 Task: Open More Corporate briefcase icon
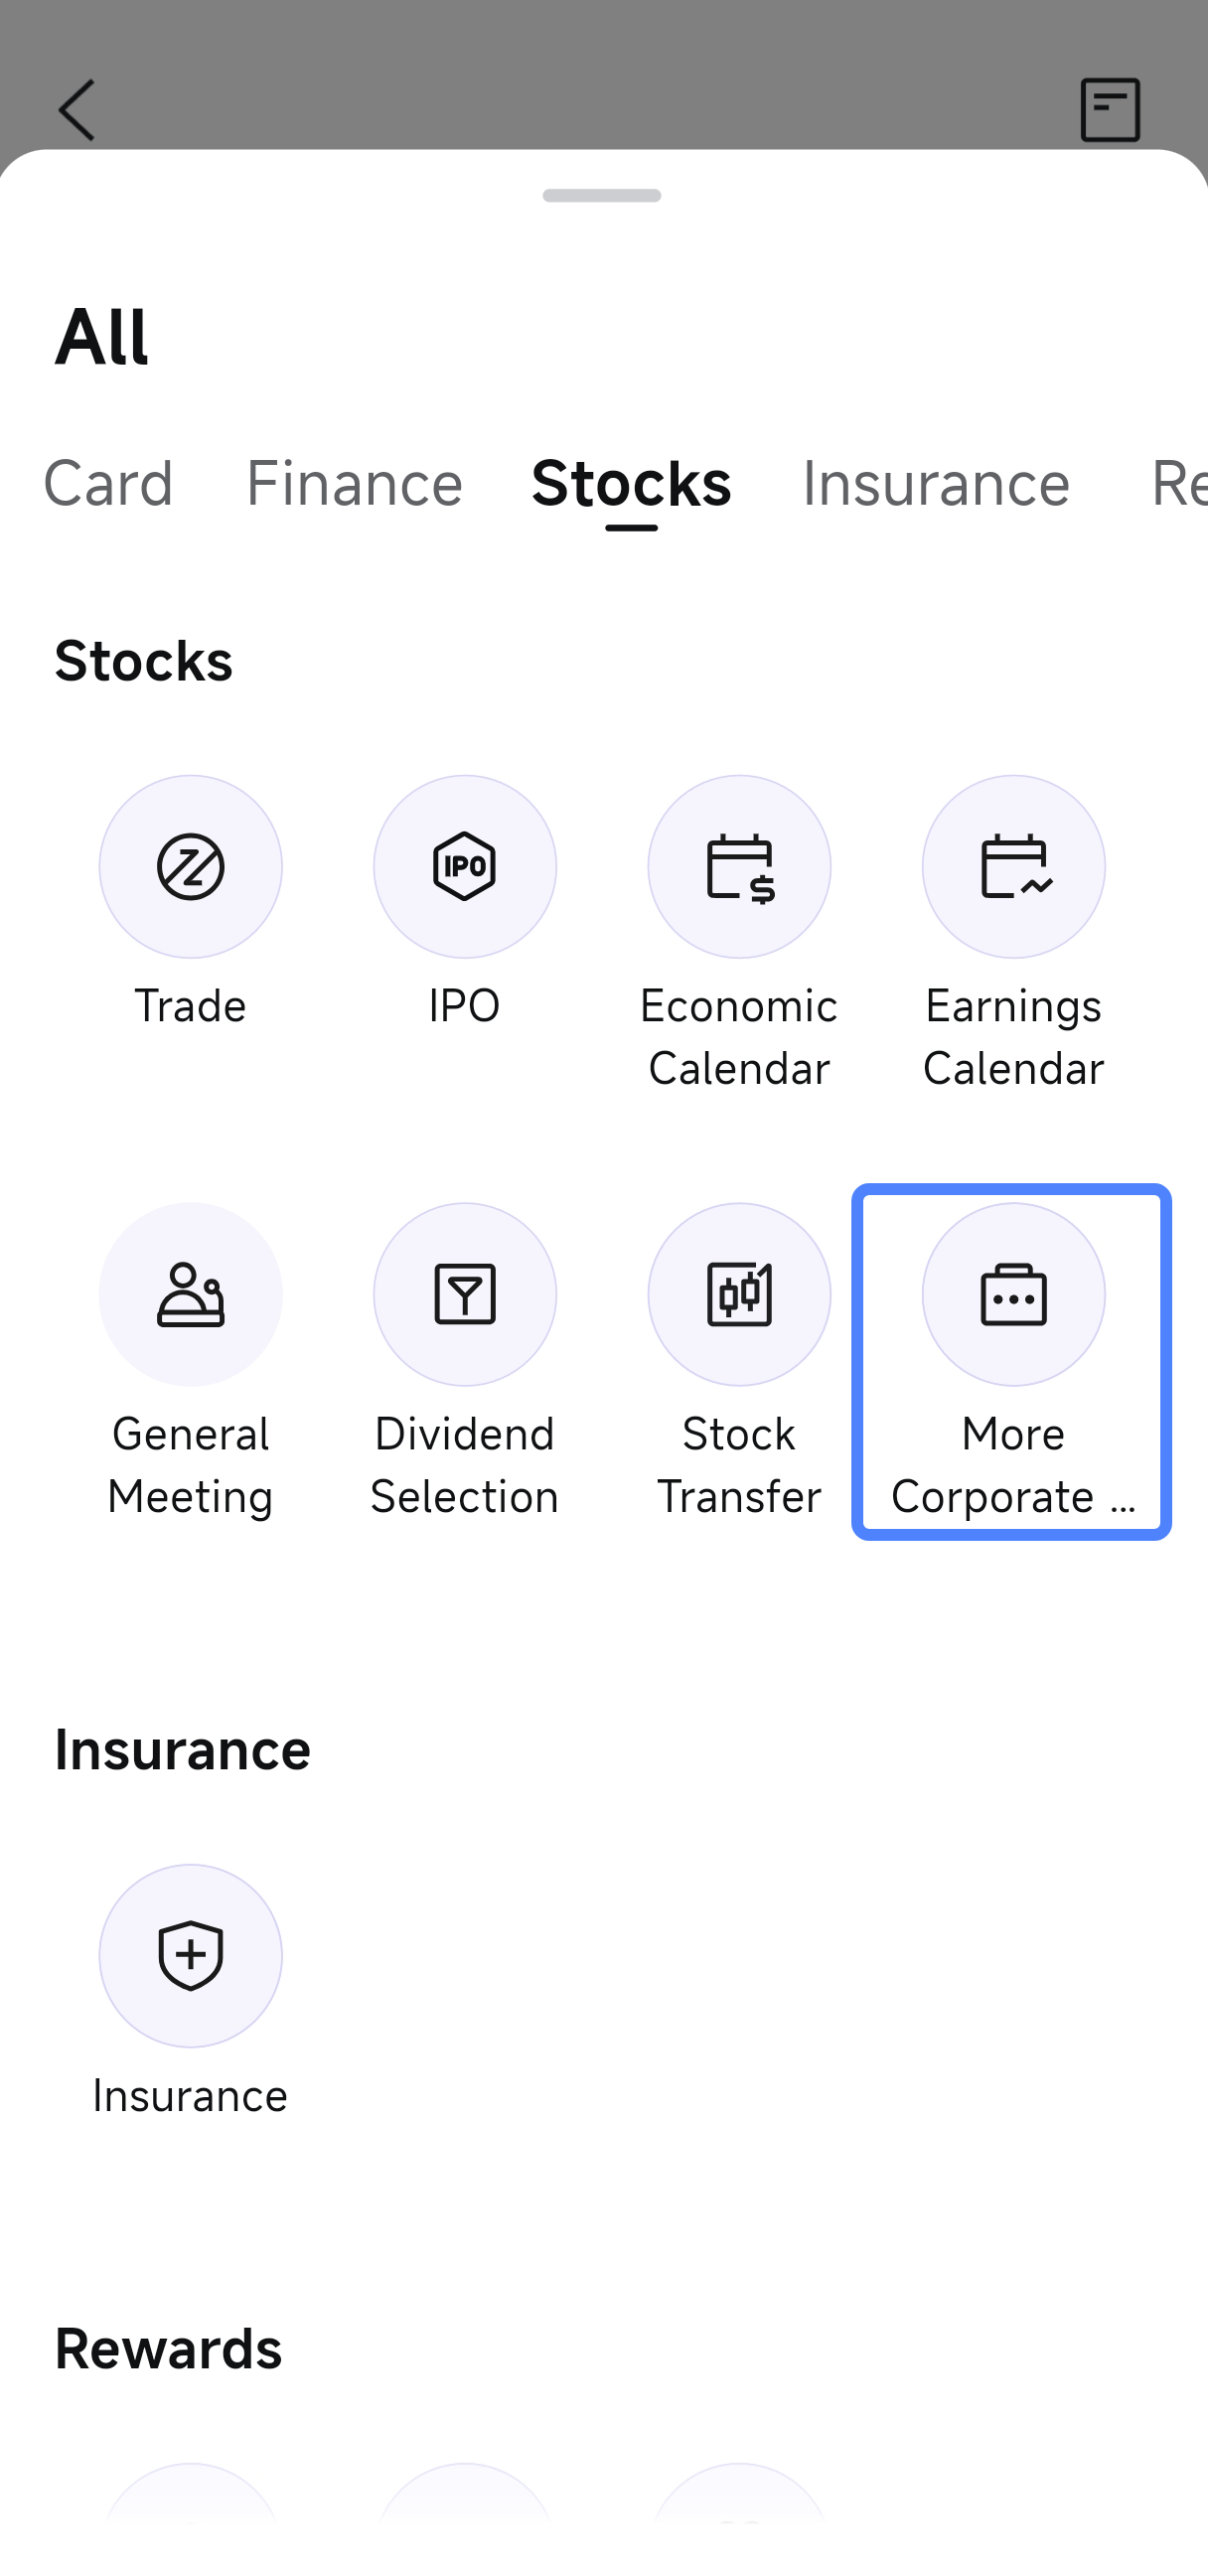click(1013, 1294)
